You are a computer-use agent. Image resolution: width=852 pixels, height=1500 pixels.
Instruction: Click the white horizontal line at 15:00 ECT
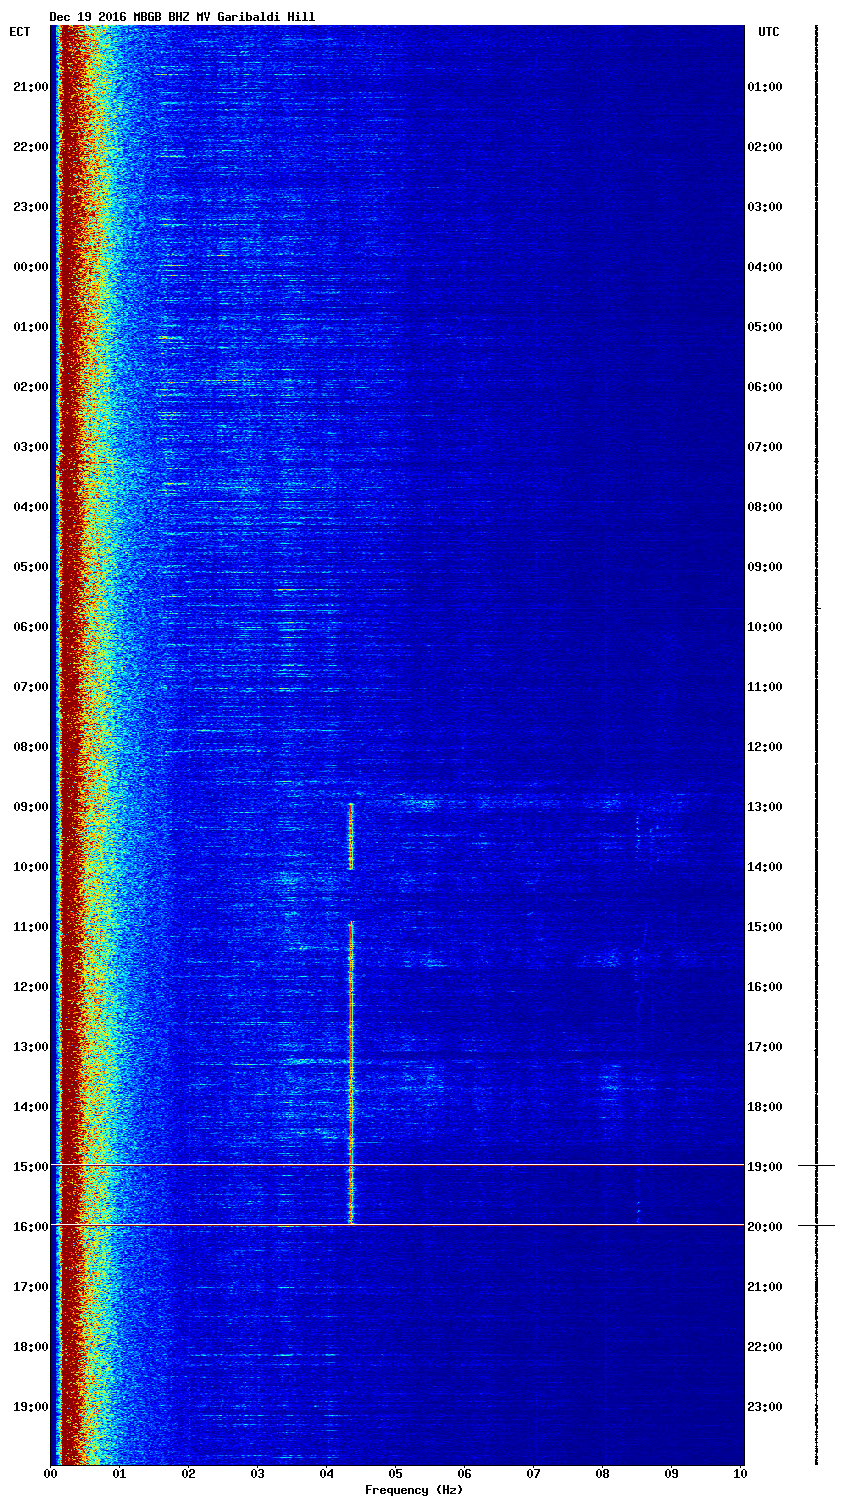click(397, 1165)
